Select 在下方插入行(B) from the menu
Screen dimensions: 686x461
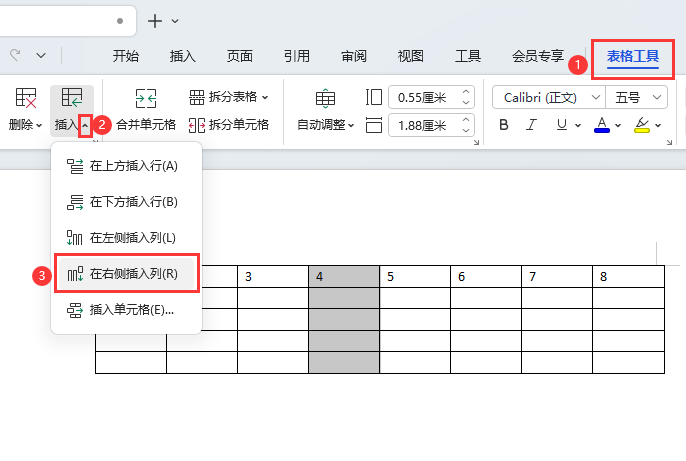click(126, 202)
